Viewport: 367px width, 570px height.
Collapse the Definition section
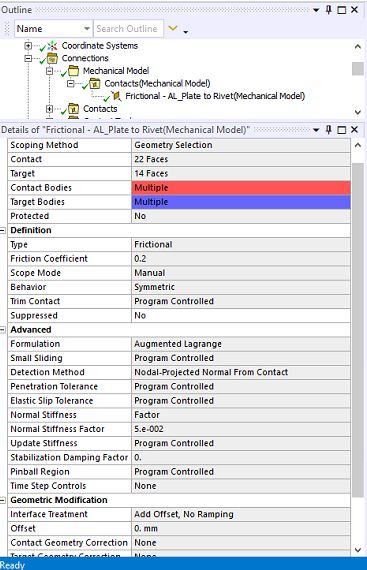3,230
